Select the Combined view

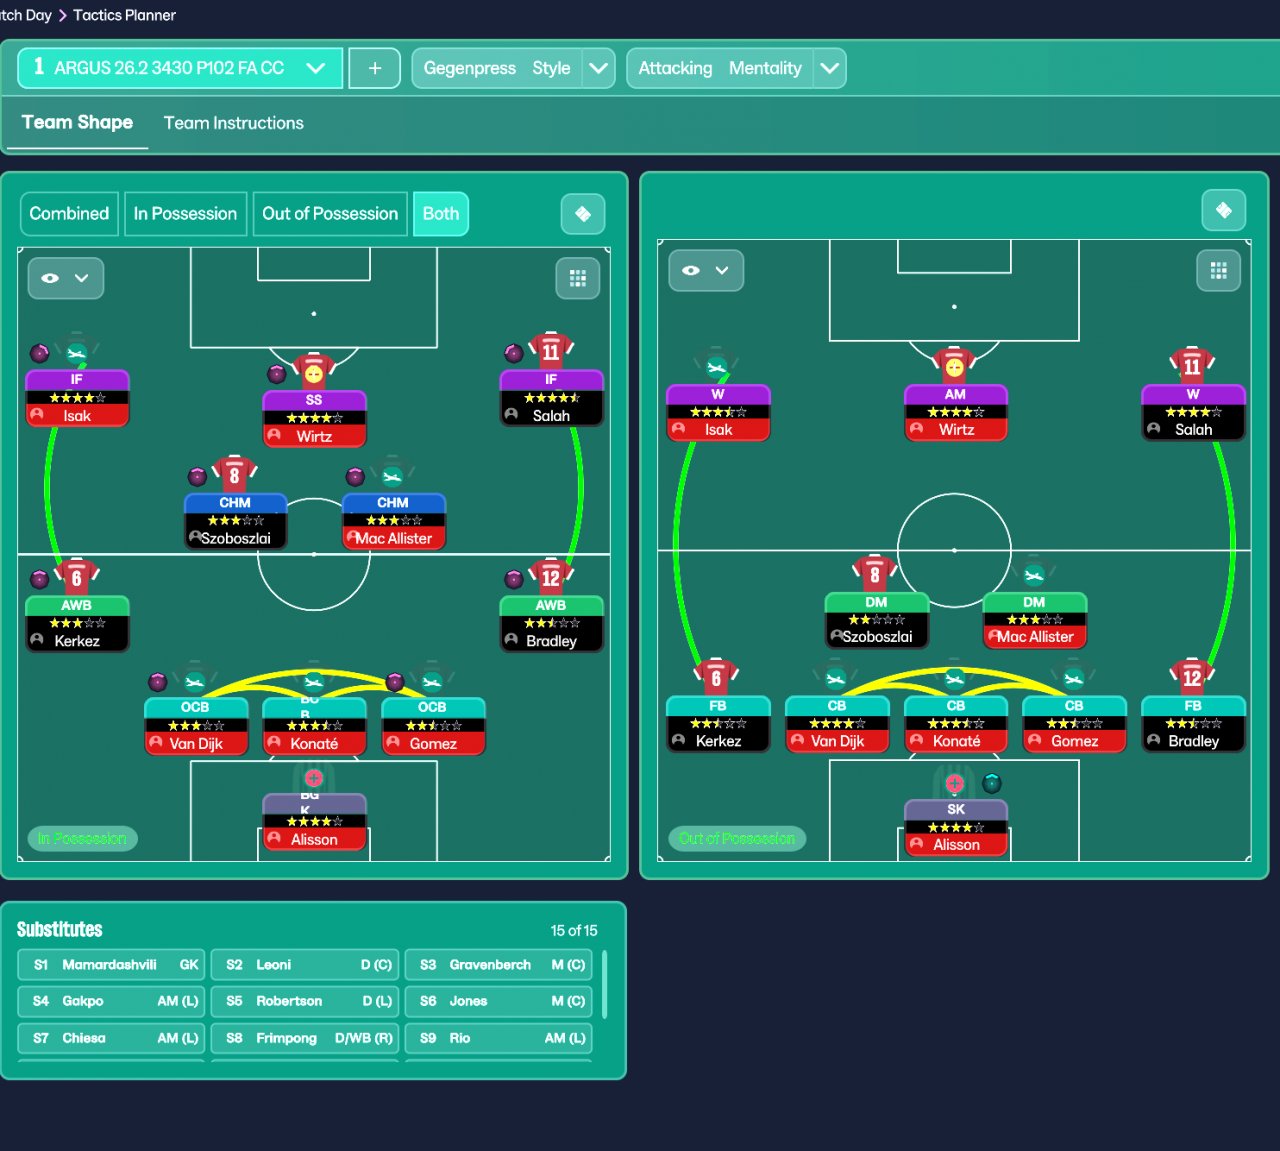click(69, 214)
